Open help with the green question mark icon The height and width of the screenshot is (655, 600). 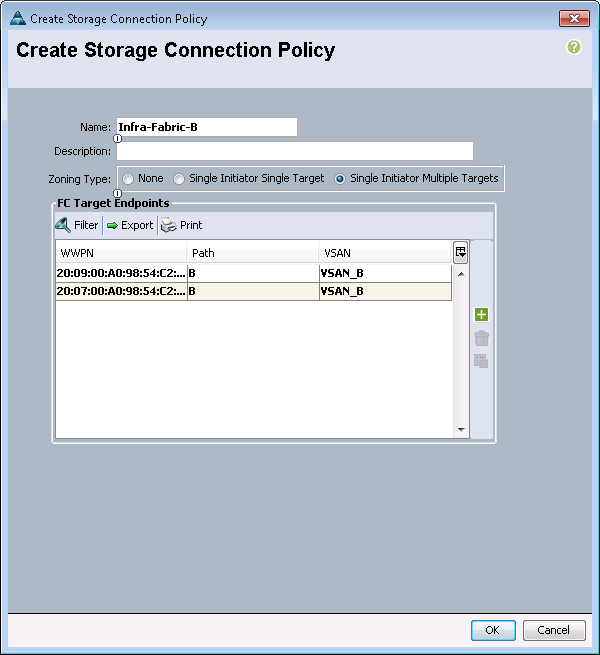(x=574, y=47)
